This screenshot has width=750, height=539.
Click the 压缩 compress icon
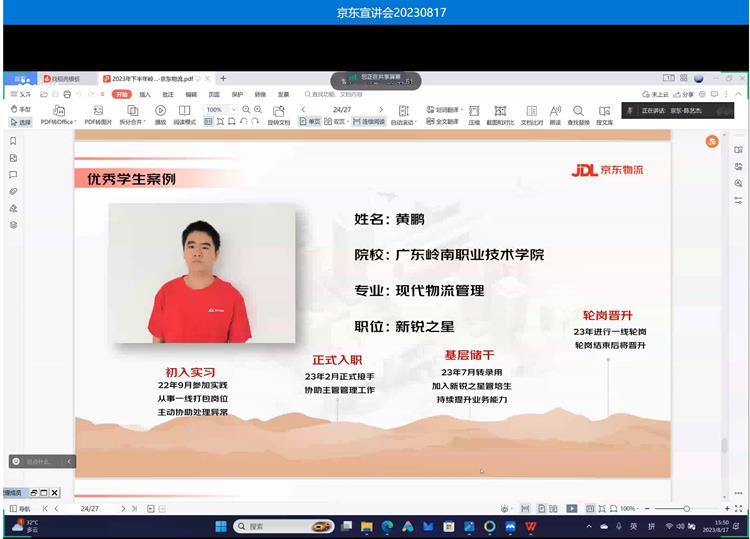474,110
